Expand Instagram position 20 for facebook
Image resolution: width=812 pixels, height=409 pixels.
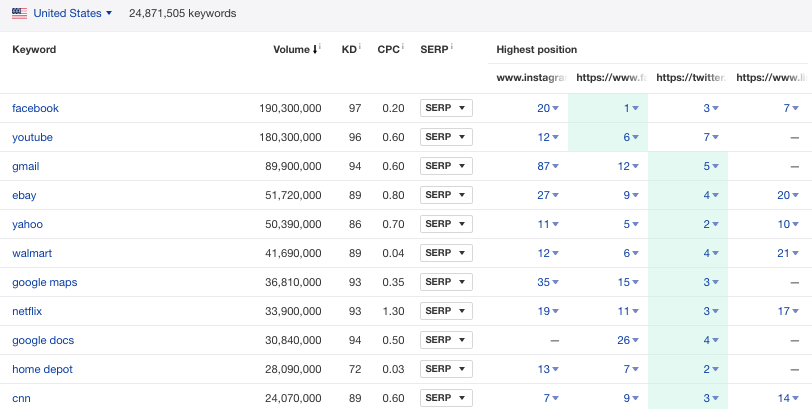(548, 108)
